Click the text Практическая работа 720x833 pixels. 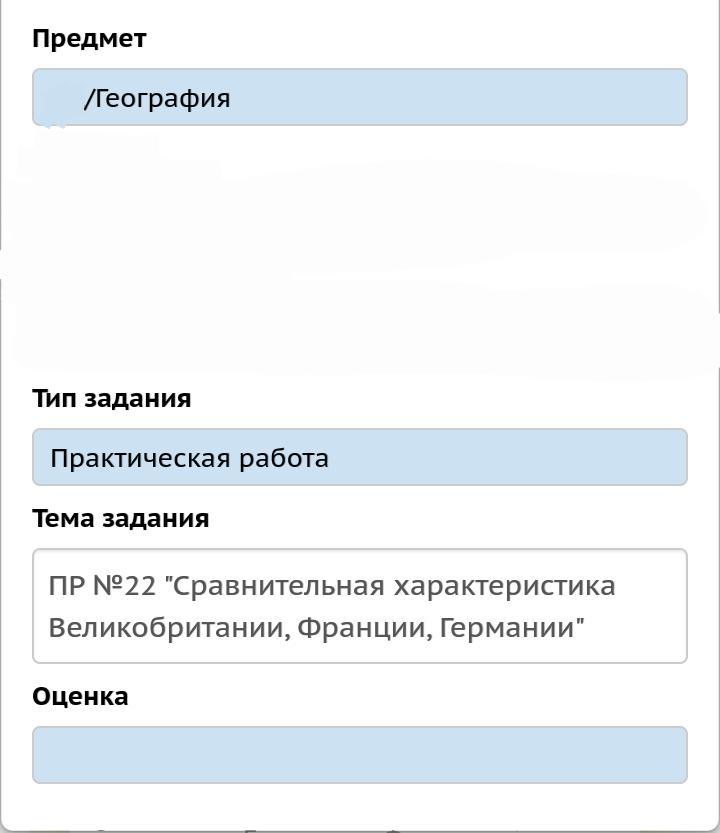click(x=189, y=458)
